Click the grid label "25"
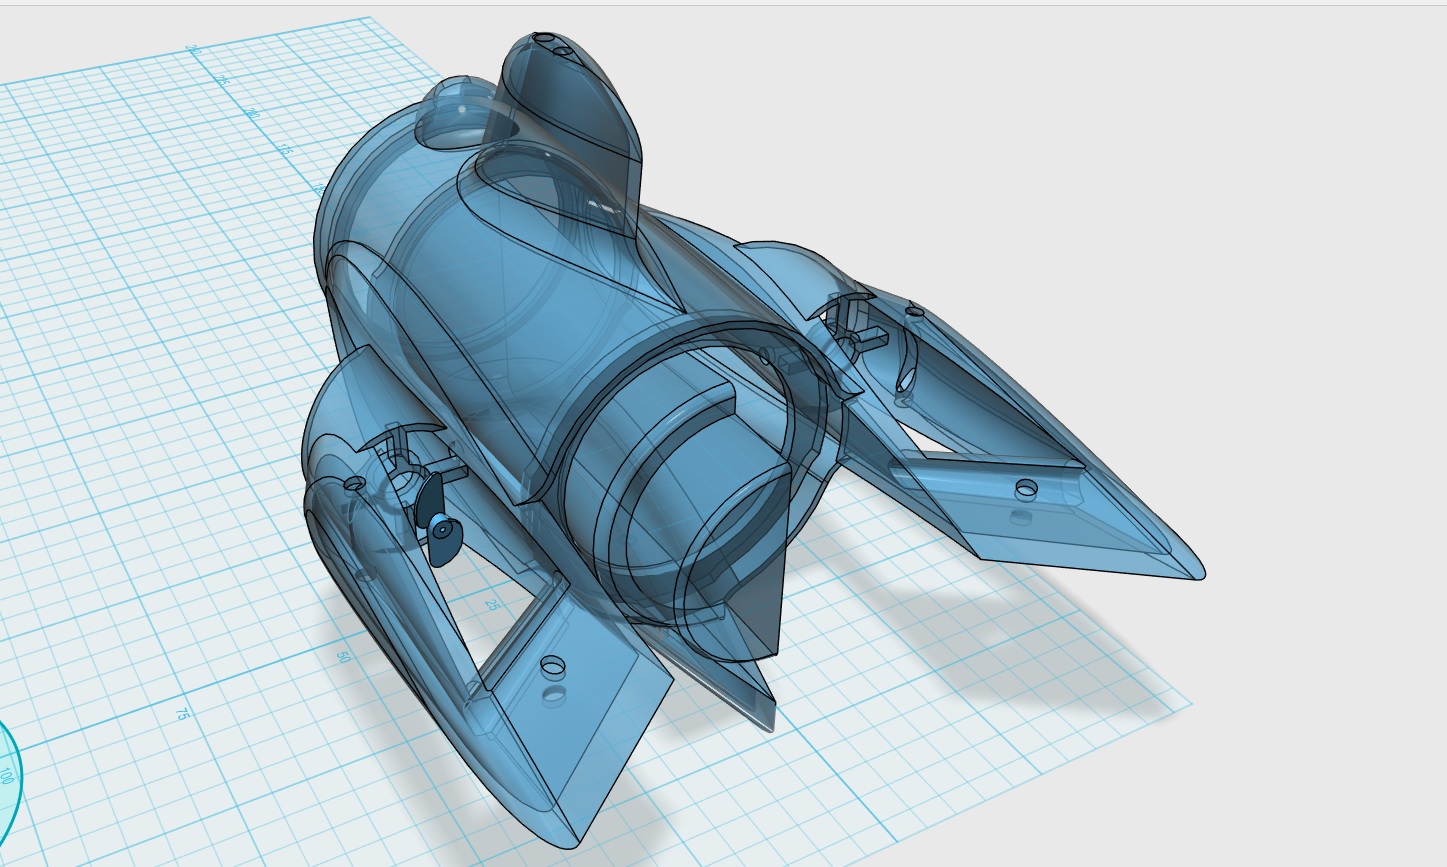The height and width of the screenshot is (867, 1447). pyautogui.click(x=492, y=605)
